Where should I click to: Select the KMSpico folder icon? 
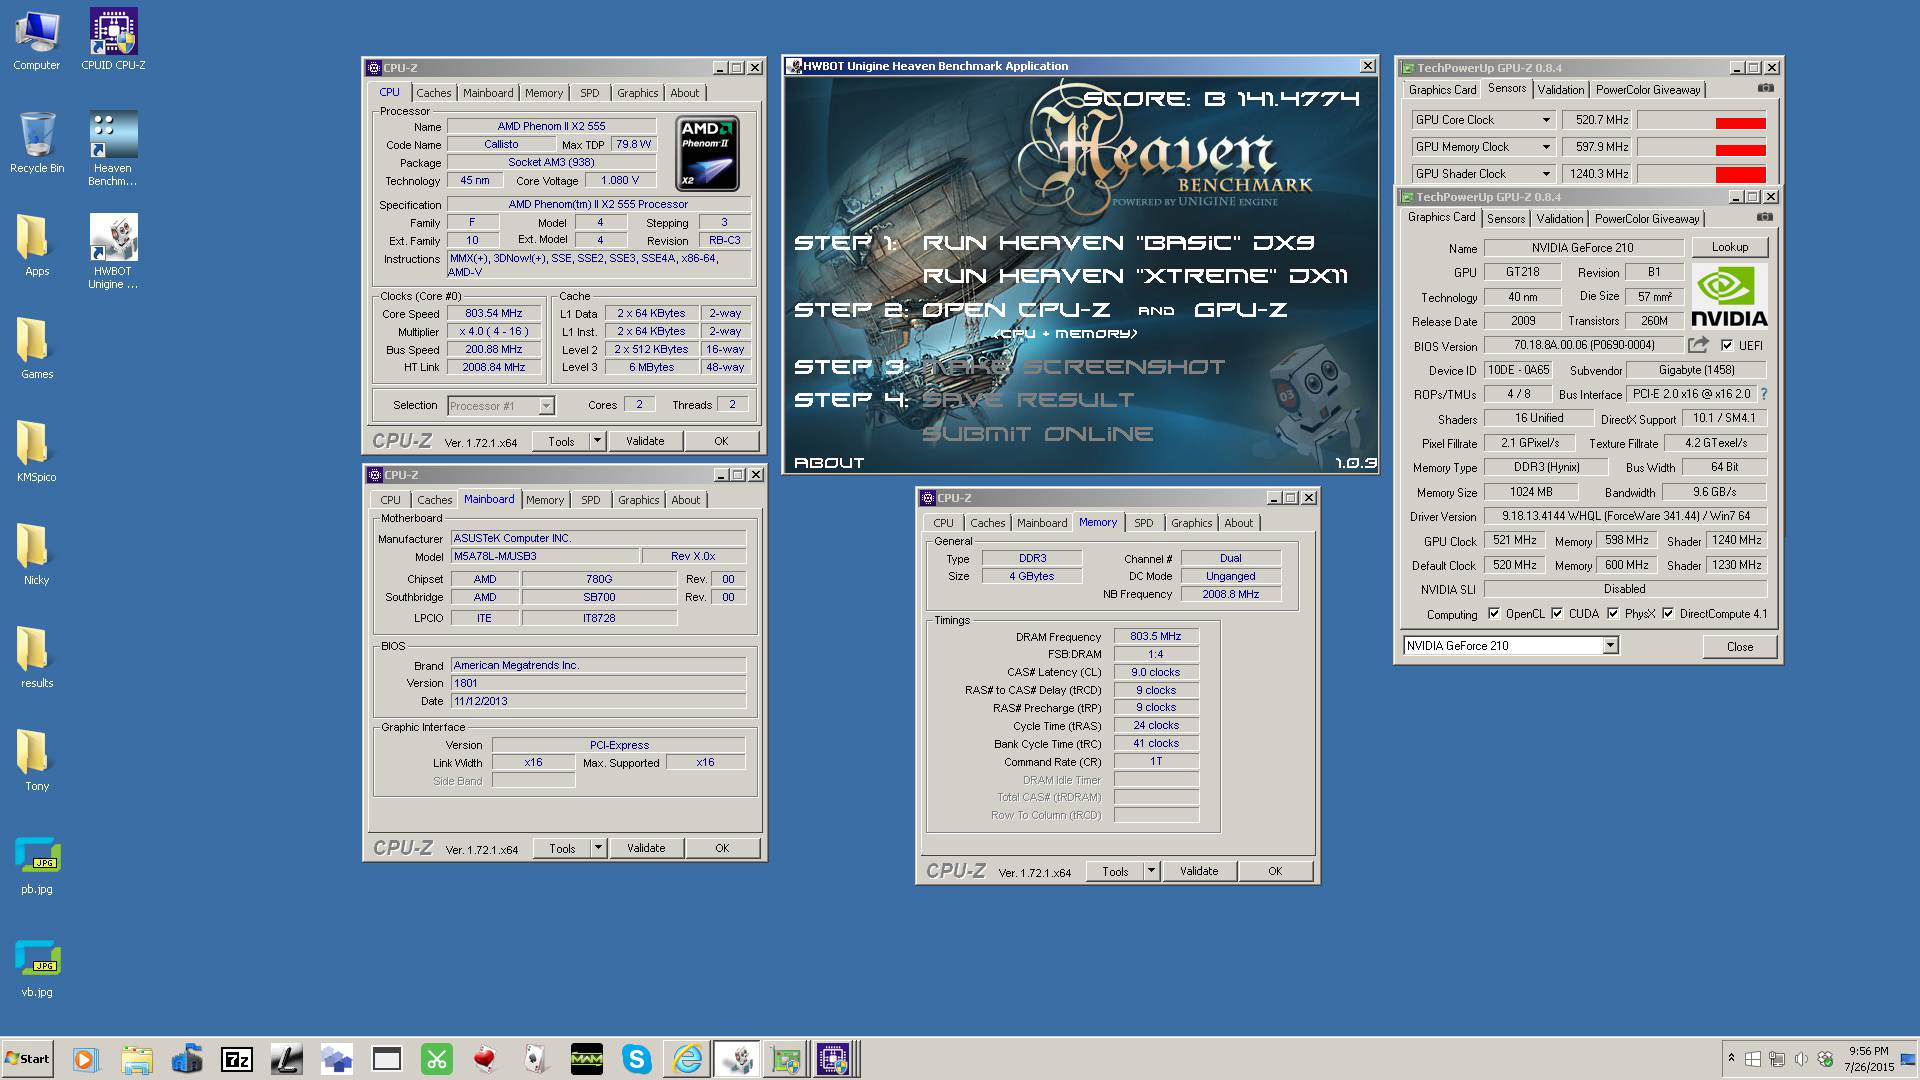(37, 452)
